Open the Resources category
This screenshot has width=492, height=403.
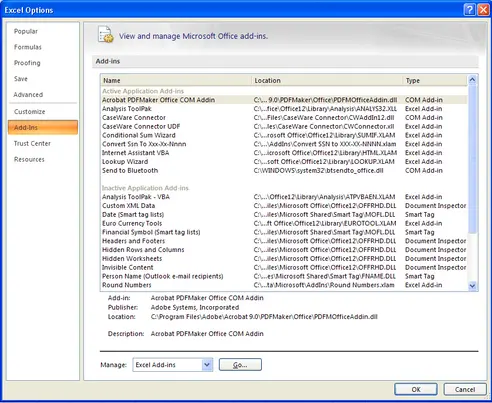click(29, 159)
